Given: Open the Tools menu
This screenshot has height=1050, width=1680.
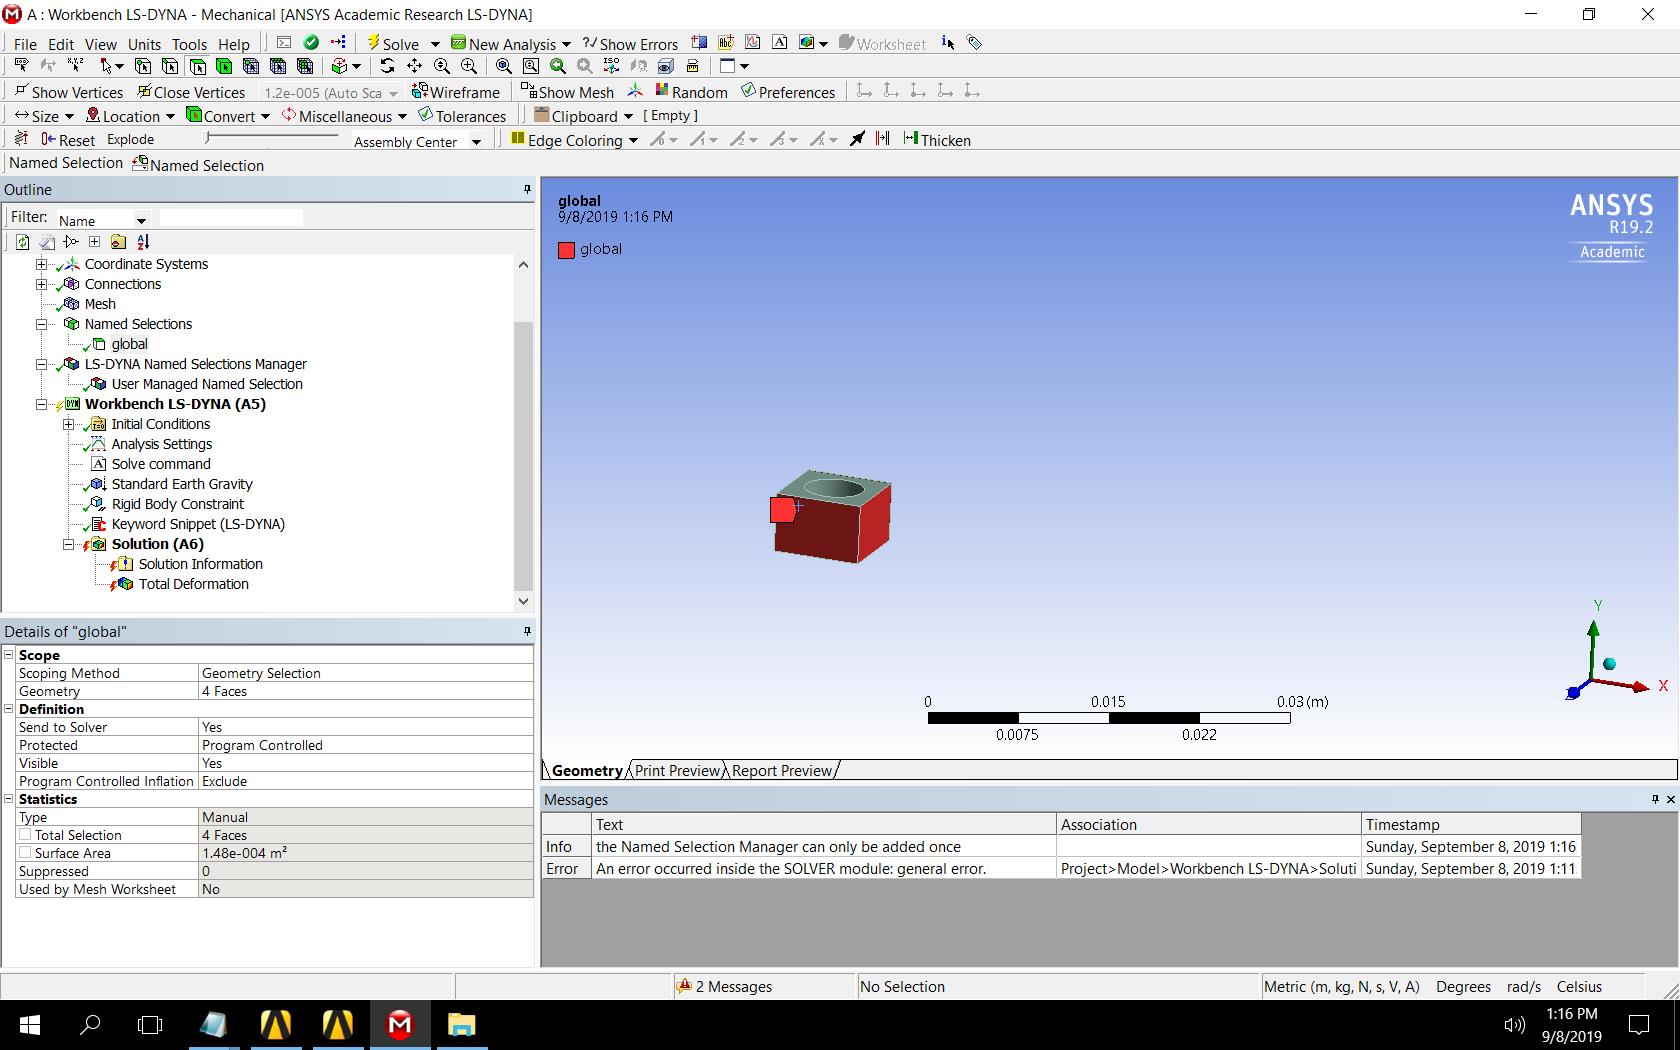Looking at the screenshot, I should point(189,44).
